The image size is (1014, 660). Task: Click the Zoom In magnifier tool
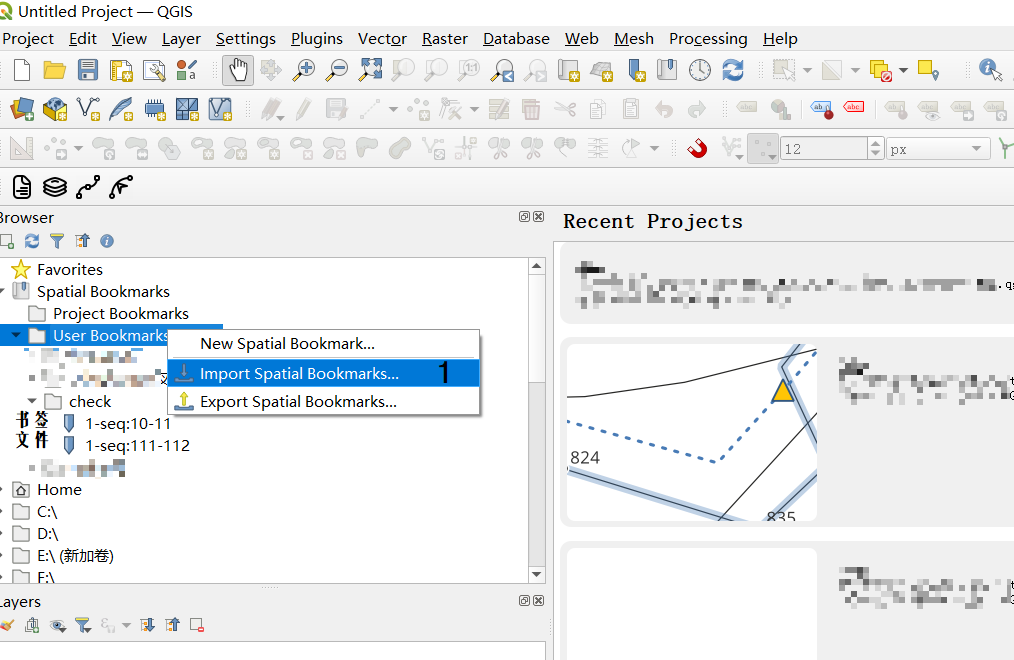coord(303,70)
